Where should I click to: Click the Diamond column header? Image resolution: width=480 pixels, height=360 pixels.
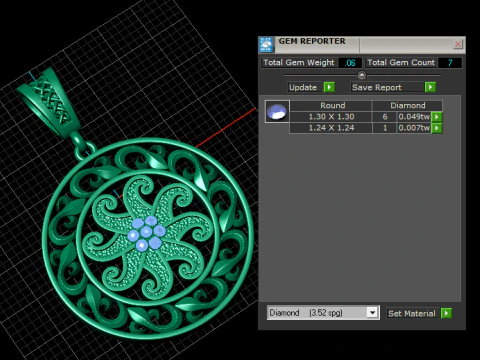(x=408, y=105)
